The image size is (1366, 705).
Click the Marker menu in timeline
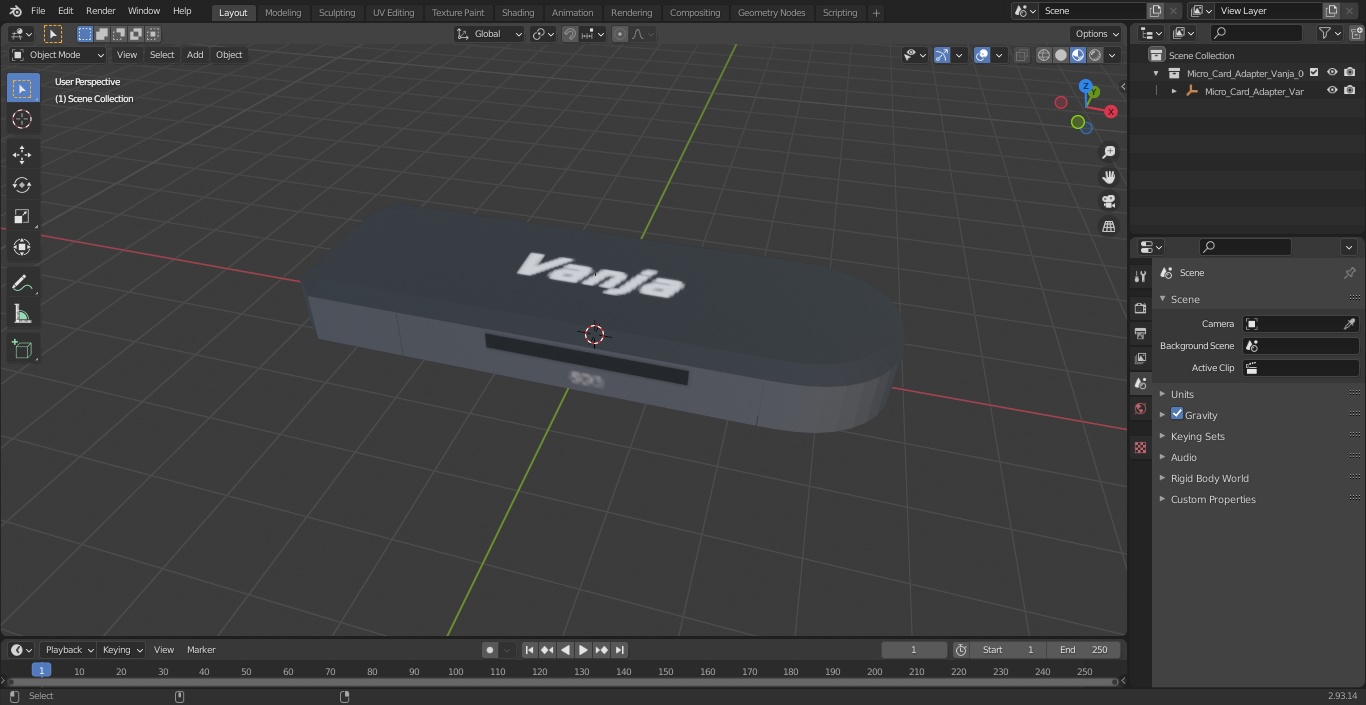(201, 650)
